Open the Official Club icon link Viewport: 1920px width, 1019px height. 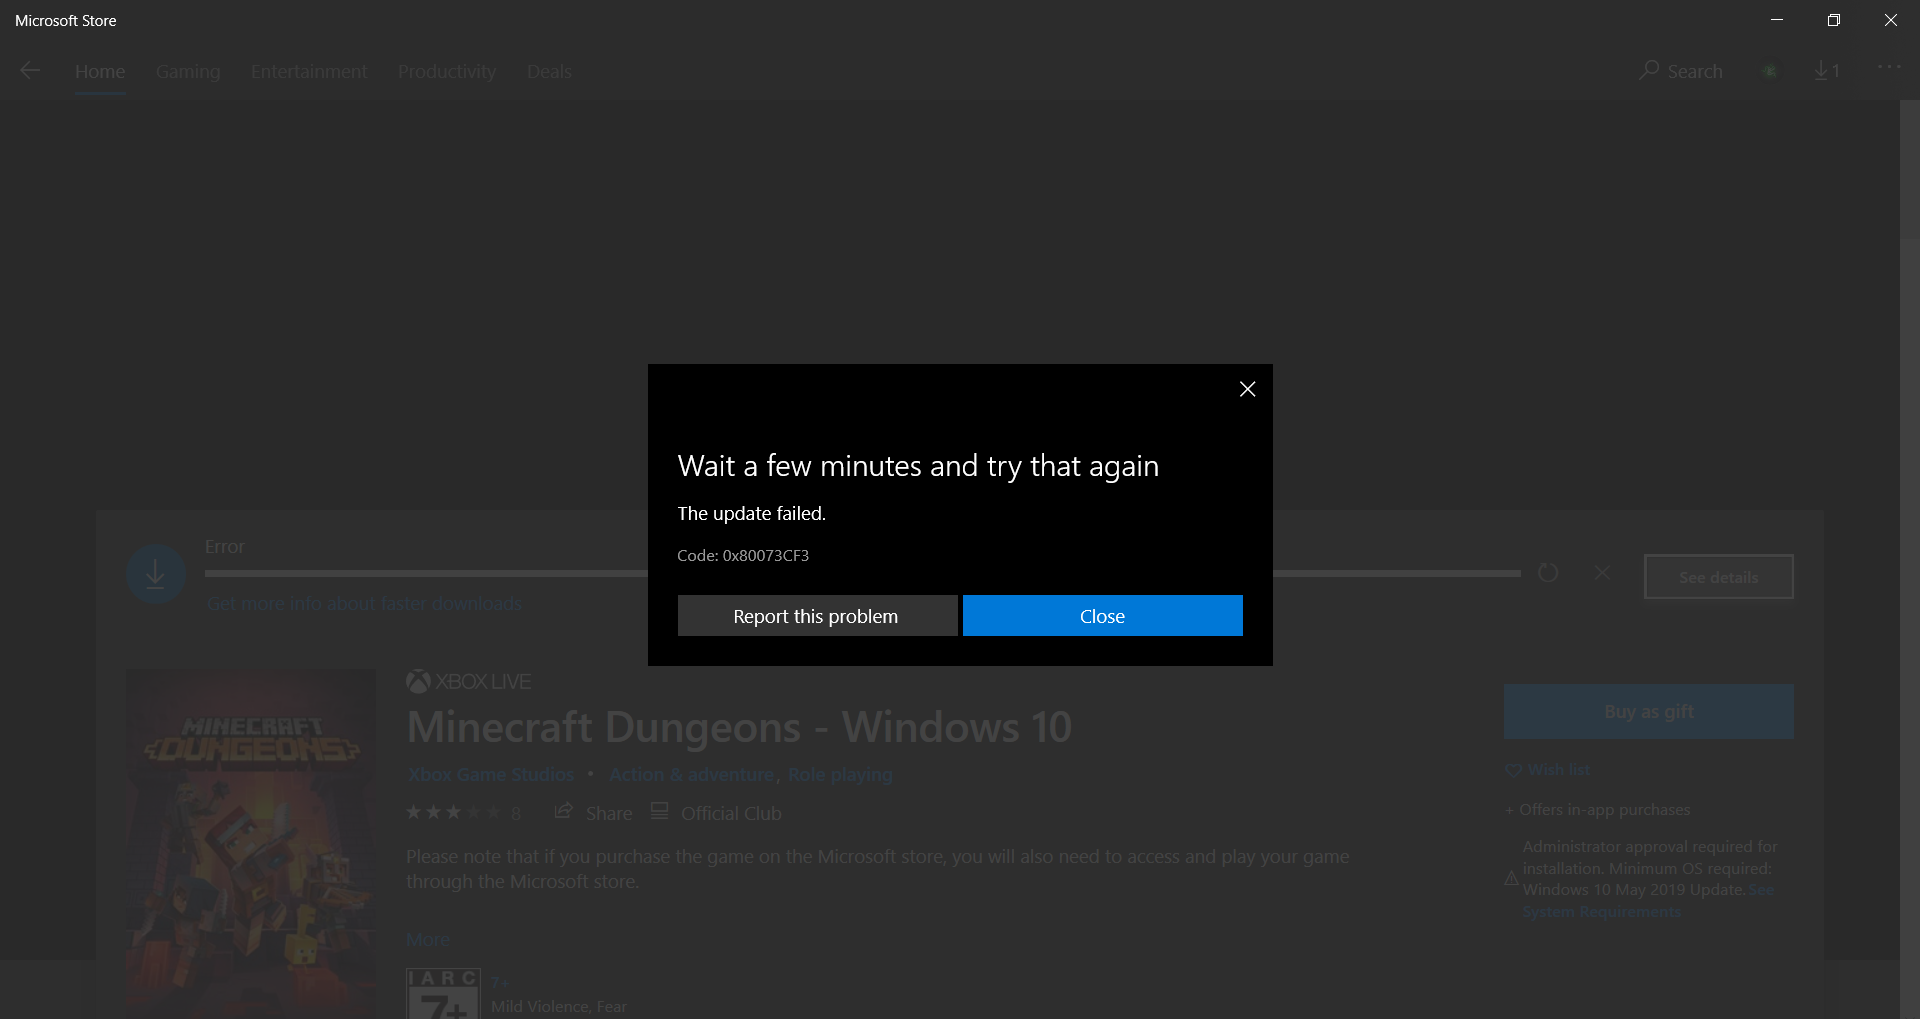pos(660,811)
